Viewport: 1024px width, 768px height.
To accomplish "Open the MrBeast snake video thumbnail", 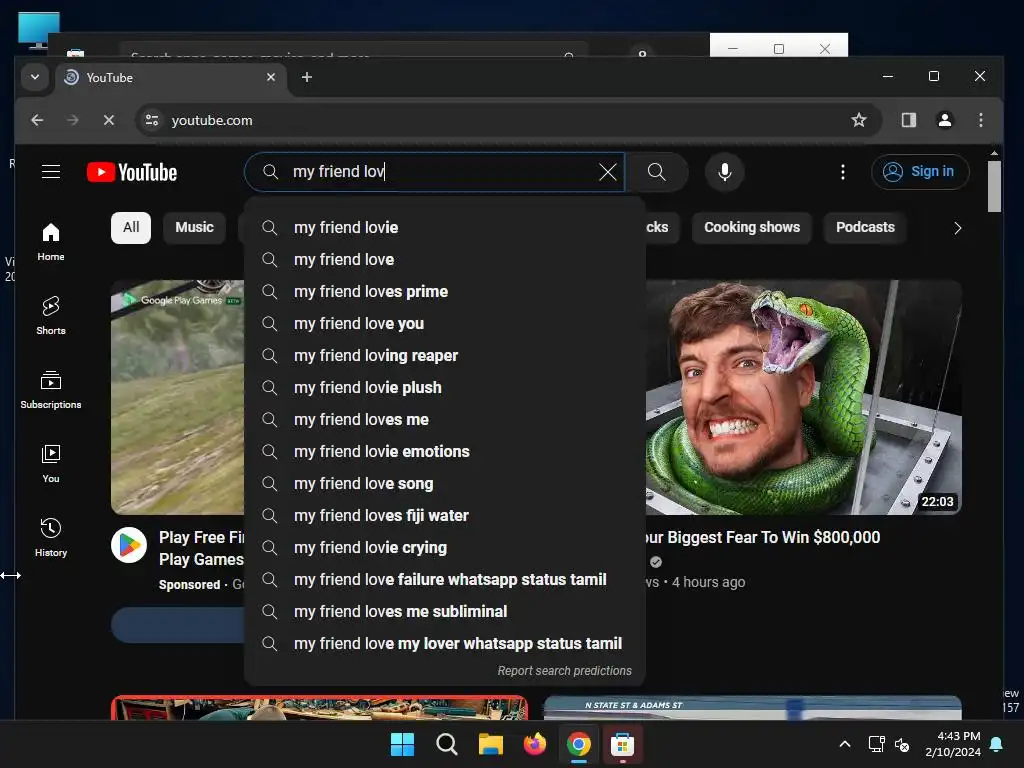I will click(x=803, y=397).
